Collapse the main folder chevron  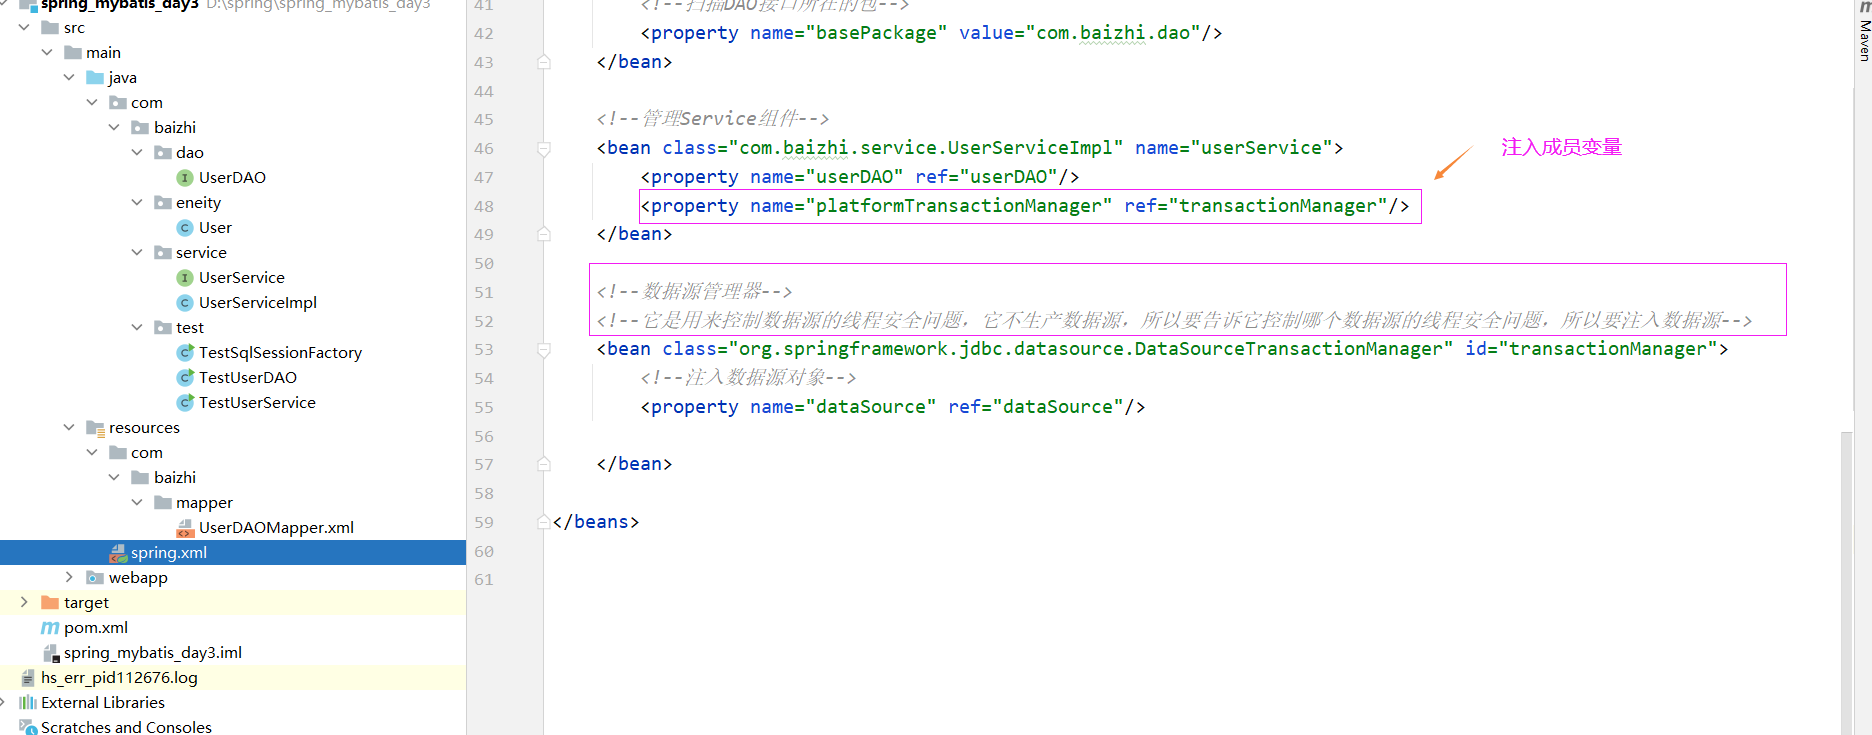pos(46,52)
